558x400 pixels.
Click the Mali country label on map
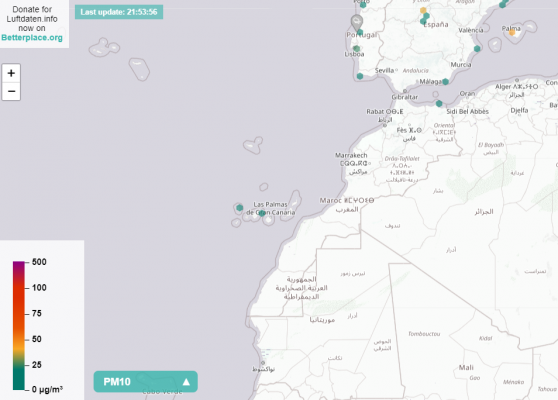tap(466, 368)
